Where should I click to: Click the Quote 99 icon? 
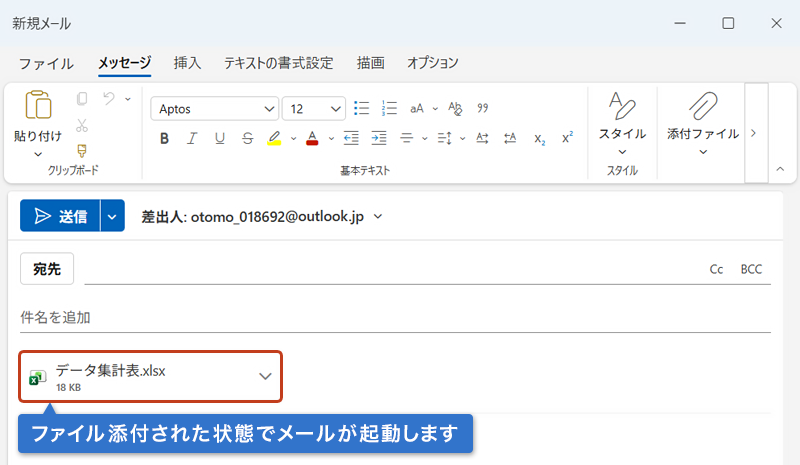tap(483, 108)
